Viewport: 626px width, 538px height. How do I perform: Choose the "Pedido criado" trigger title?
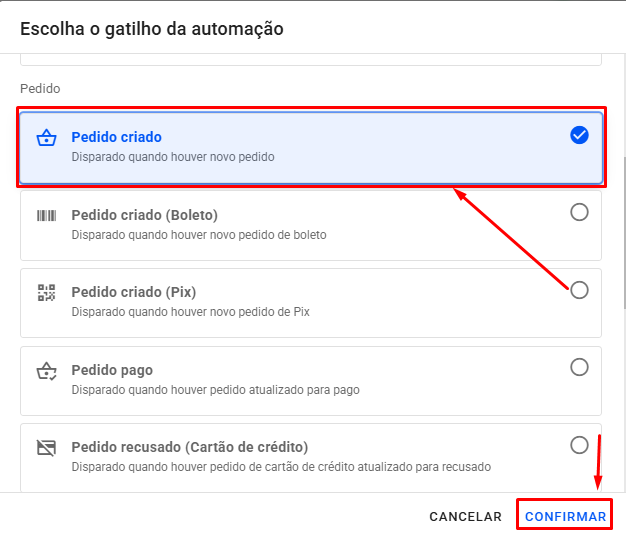[116, 137]
